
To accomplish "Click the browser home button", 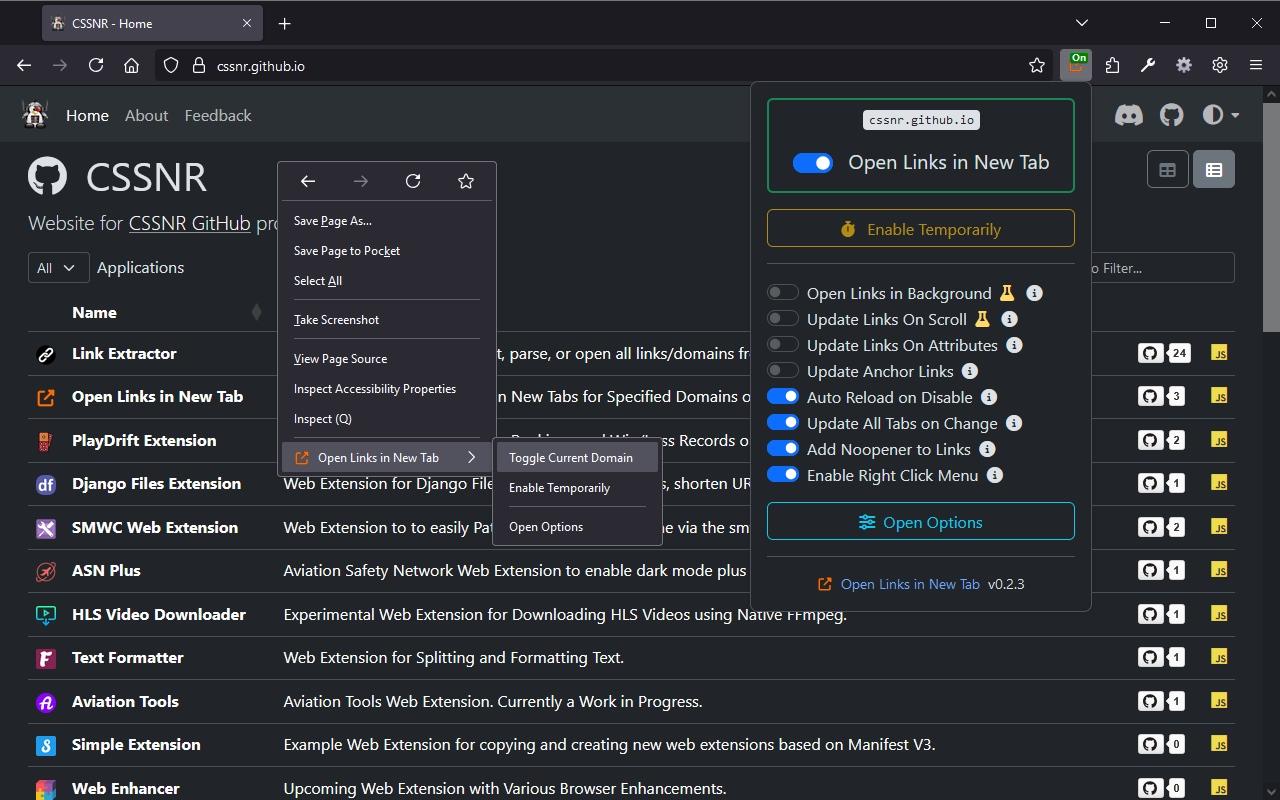I will [x=131, y=65].
